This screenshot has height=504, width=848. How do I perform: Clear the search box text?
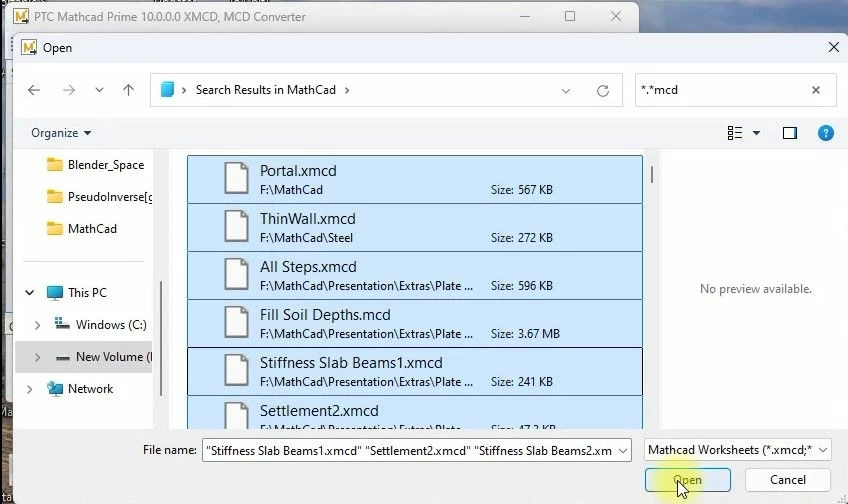coord(816,90)
